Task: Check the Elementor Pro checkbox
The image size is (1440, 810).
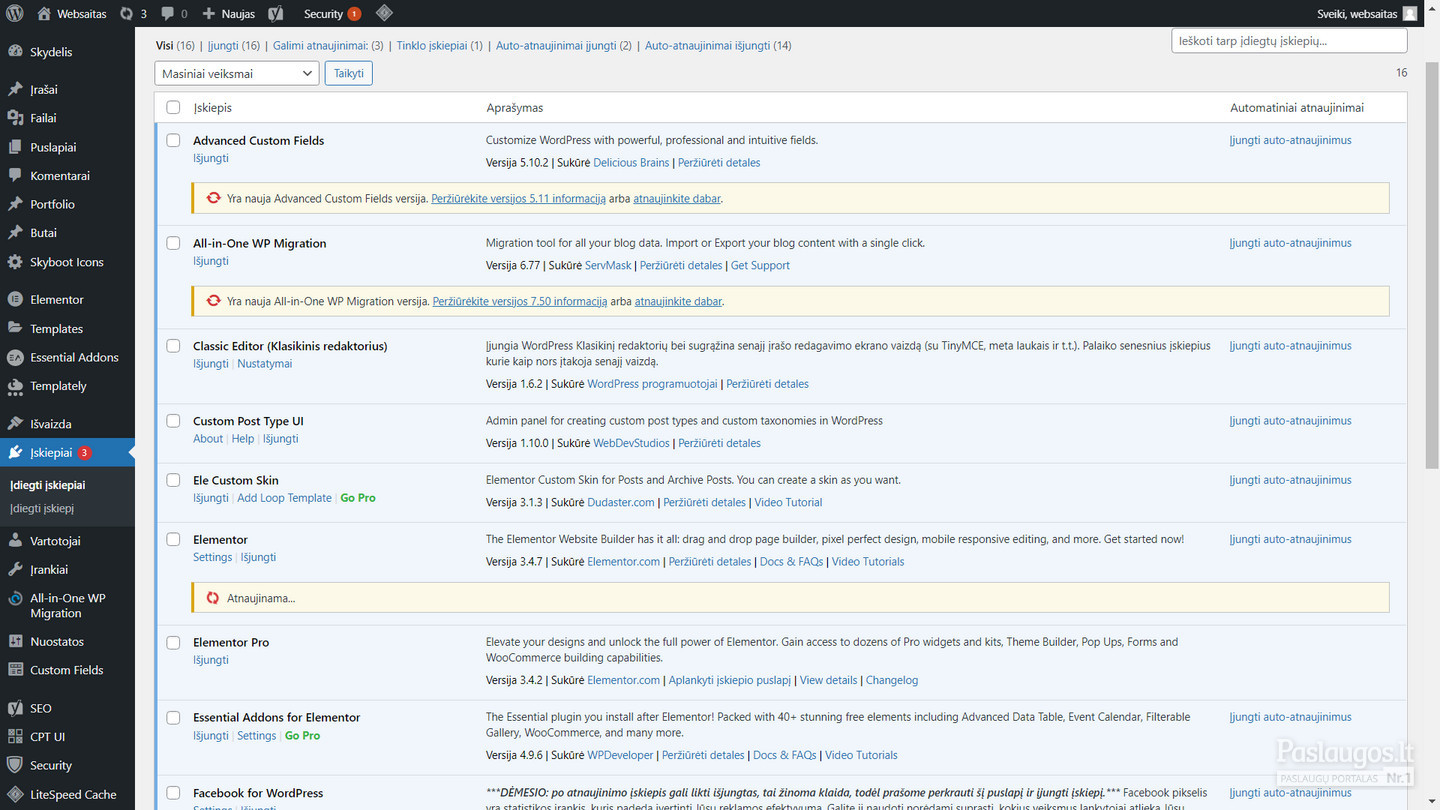Action: click(x=173, y=642)
